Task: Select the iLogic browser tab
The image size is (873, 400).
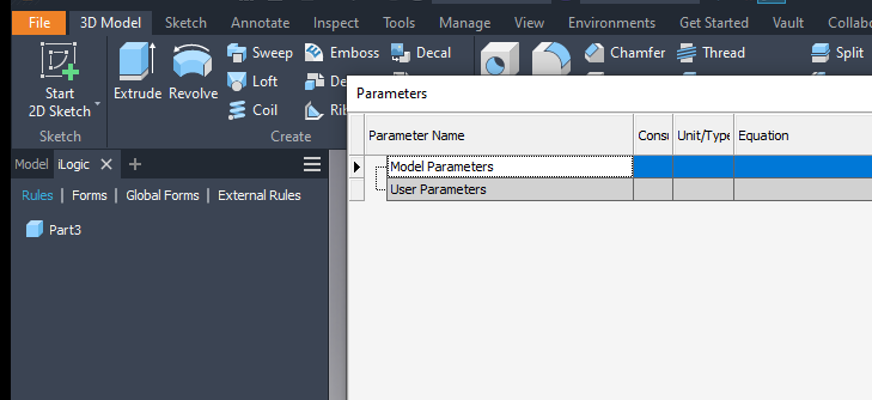Action: tap(73, 164)
